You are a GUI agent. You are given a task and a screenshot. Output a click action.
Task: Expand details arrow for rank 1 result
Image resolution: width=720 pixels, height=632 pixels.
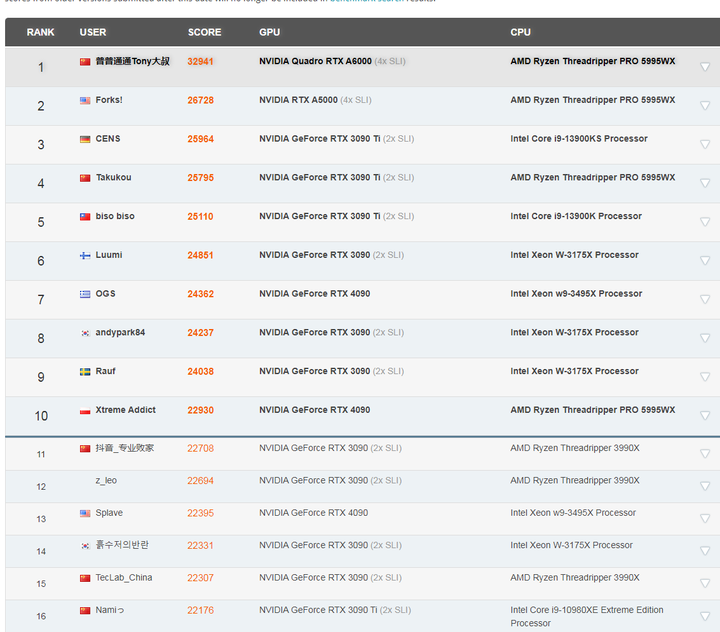[x=705, y=67]
